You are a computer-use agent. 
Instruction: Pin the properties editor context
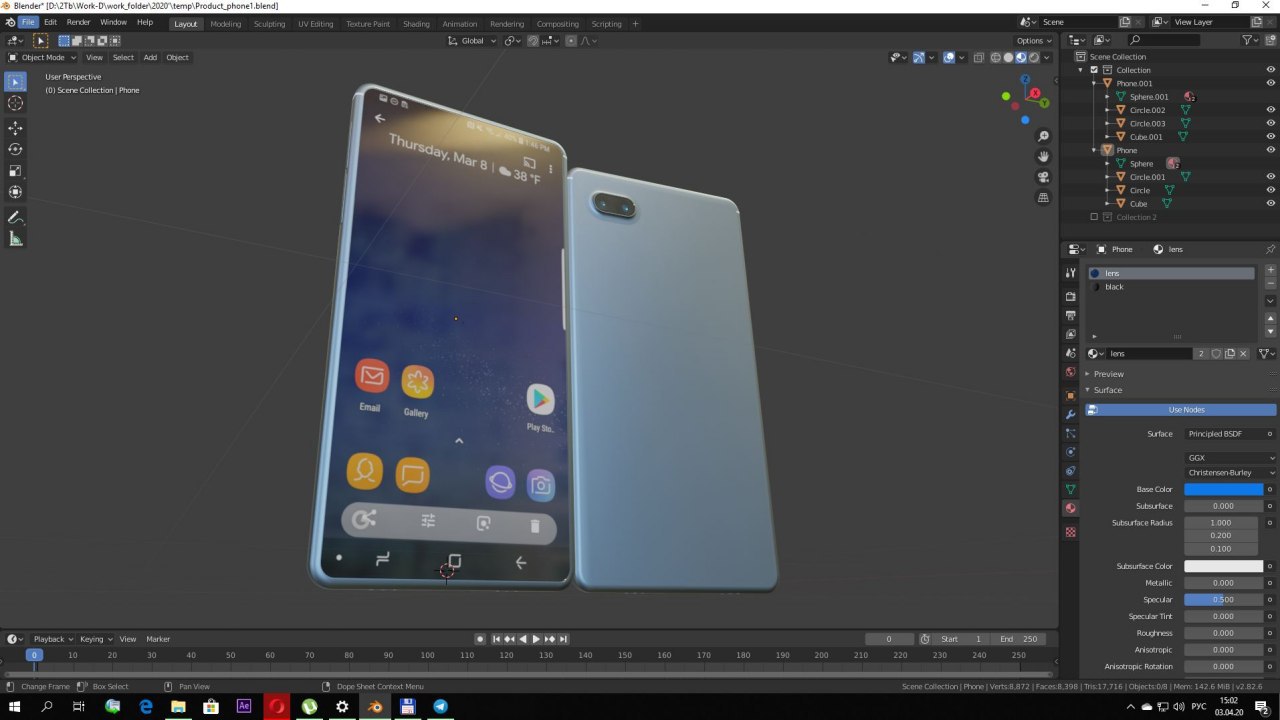coord(1271,249)
